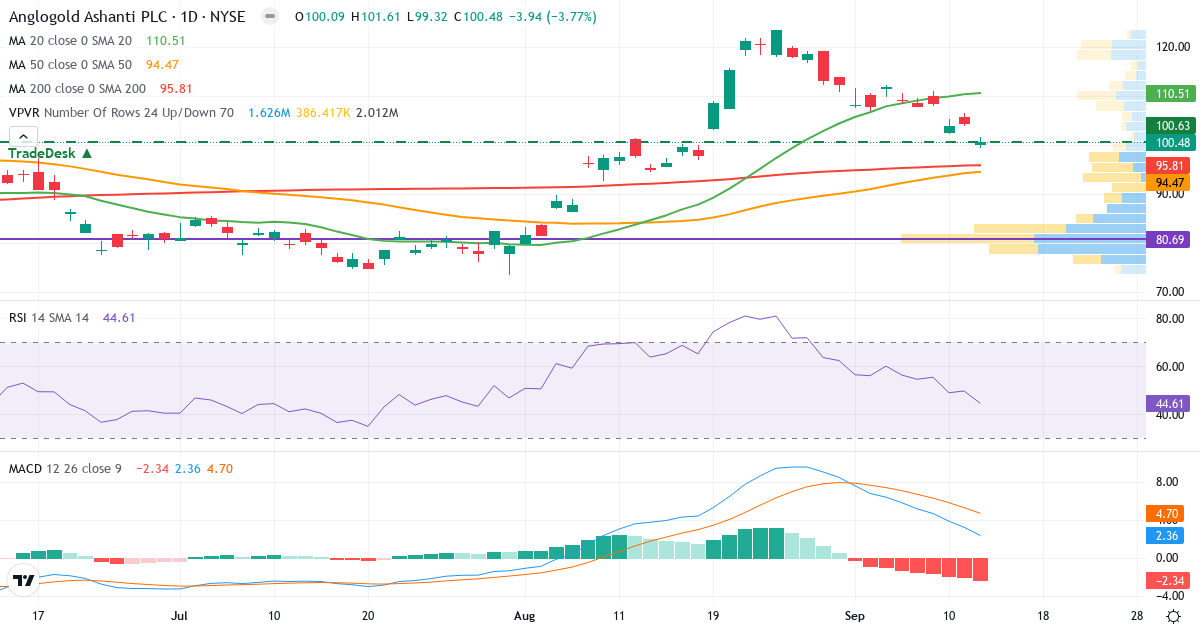The image size is (1200, 630).
Task: Click the change −3.94 (−3.77%) value
Action: [x=554, y=17]
